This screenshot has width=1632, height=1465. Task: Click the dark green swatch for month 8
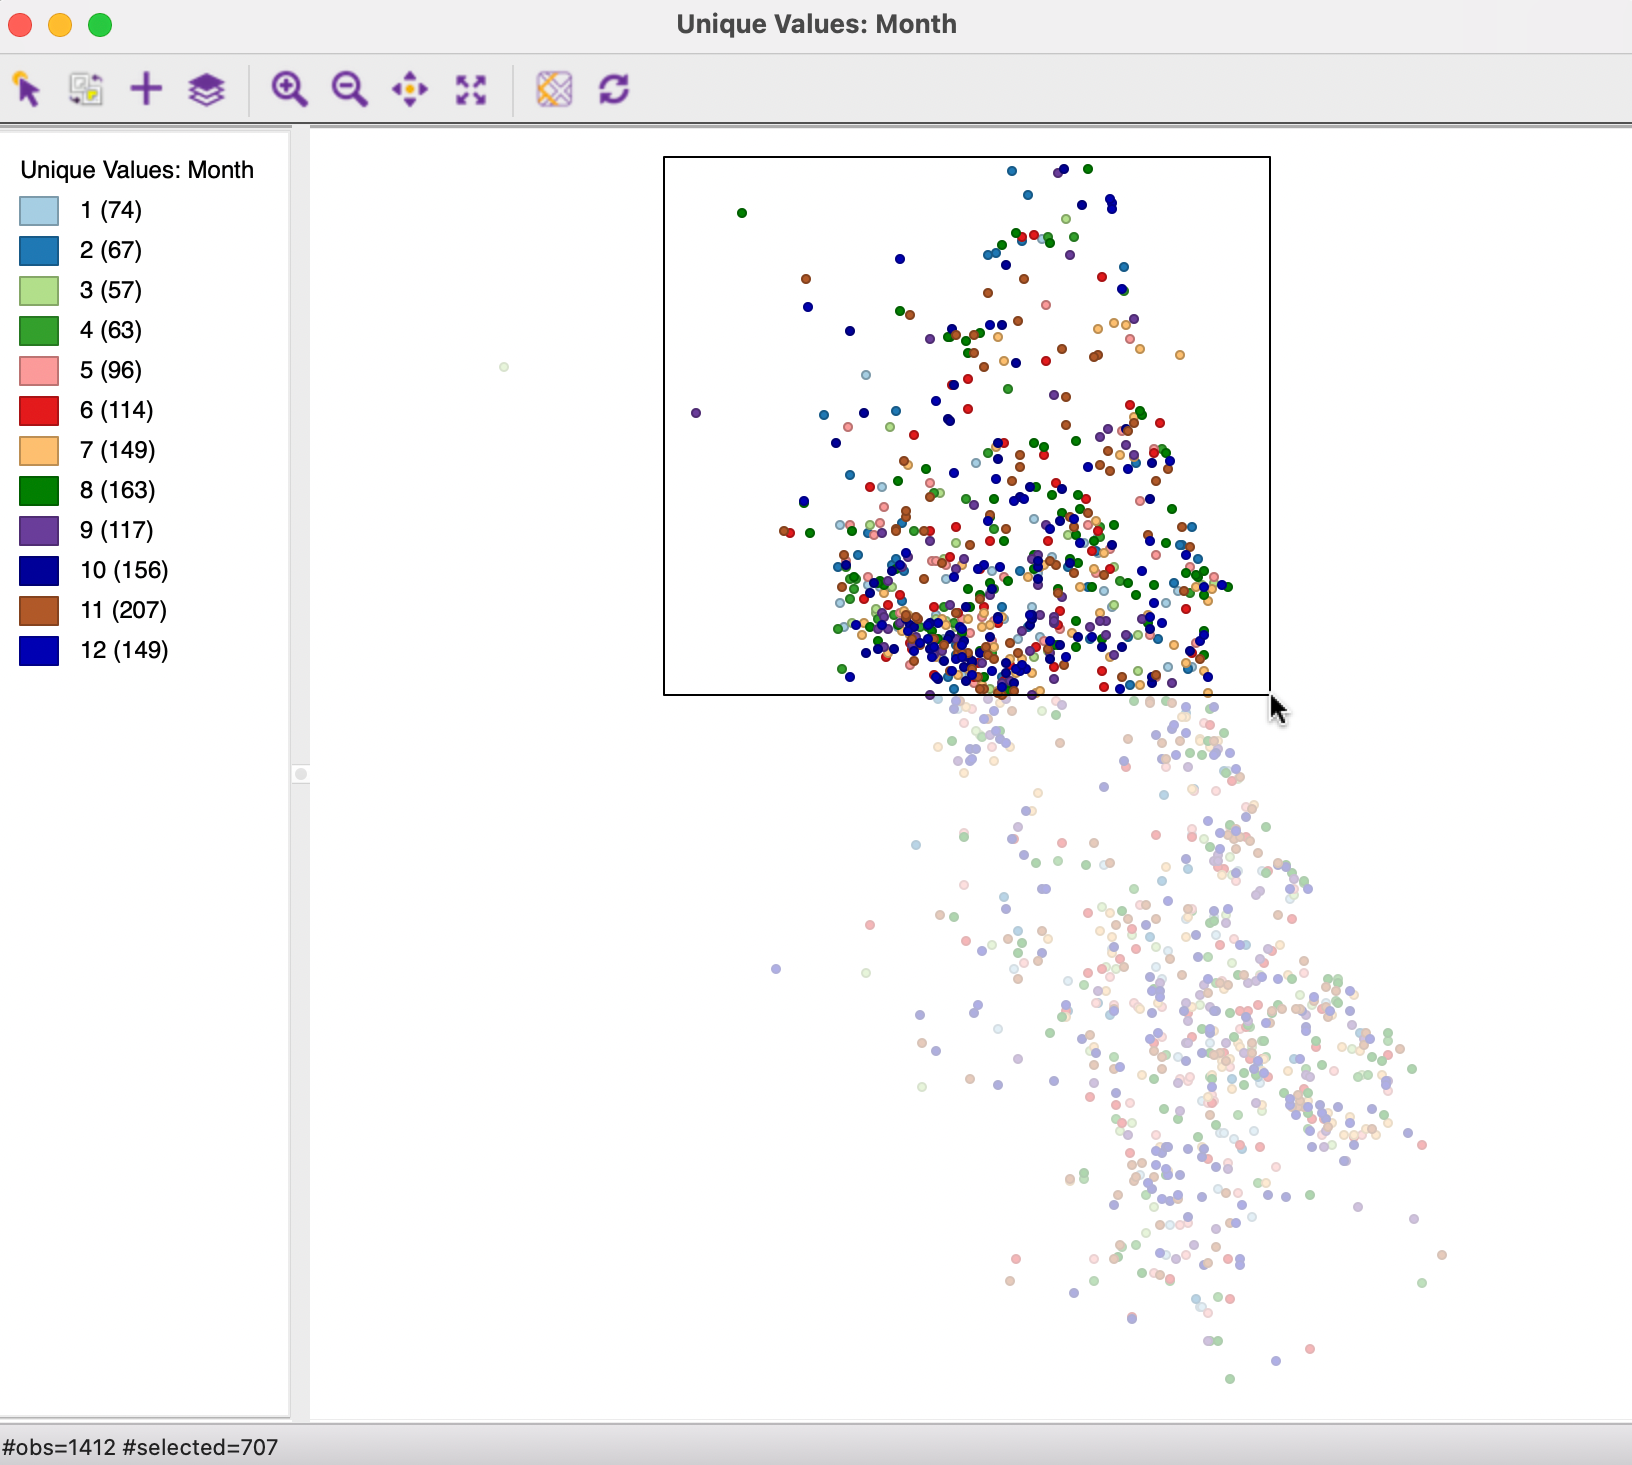pyautogui.click(x=39, y=491)
